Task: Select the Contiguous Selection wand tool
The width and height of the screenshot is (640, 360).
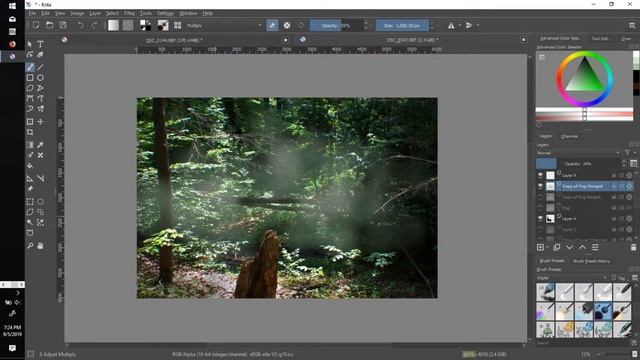Action: click(x=30, y=222)
